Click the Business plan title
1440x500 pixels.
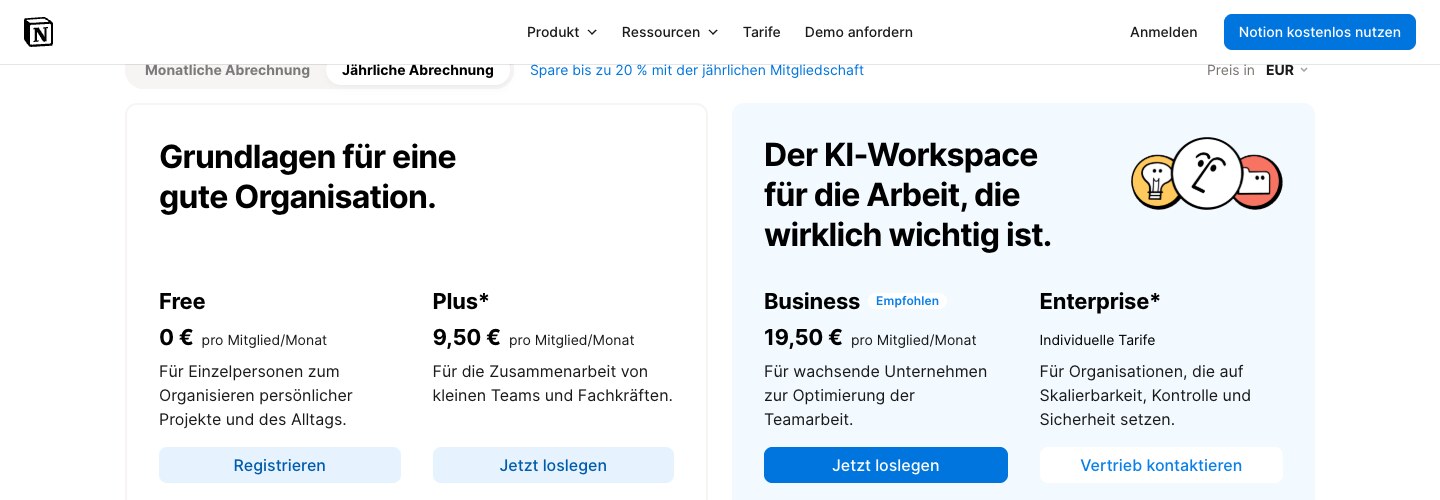coord(812,301)
